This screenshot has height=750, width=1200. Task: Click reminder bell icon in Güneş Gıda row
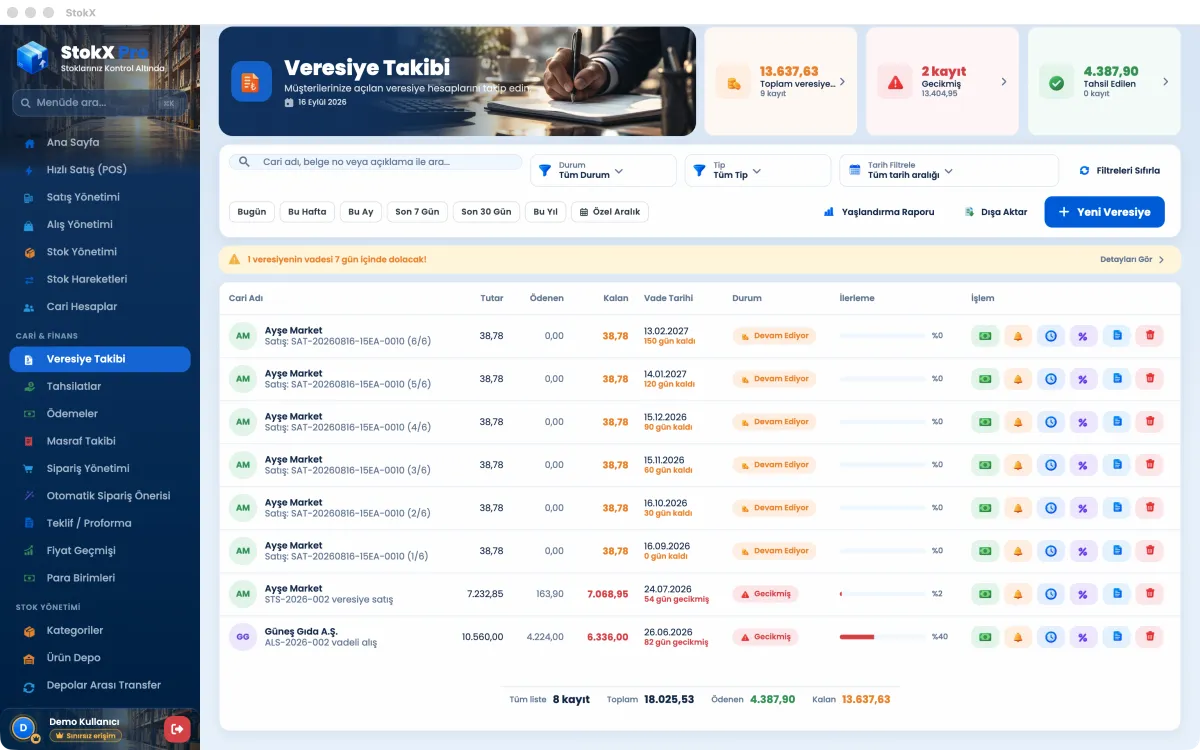coord(1018,637)
